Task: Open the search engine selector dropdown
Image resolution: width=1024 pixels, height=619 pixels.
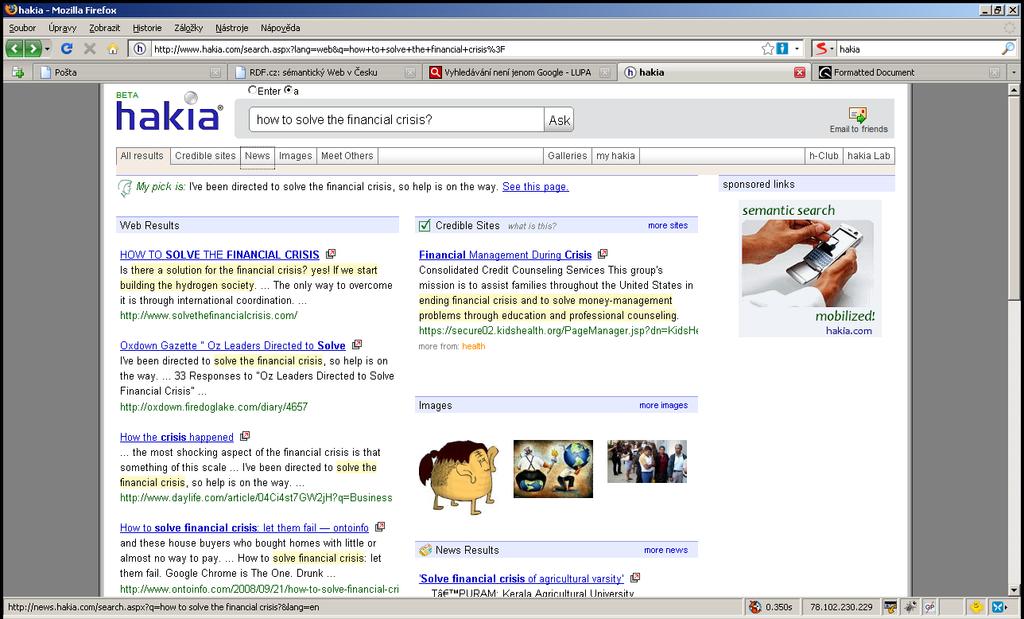Action: click(x=824, y=48)
